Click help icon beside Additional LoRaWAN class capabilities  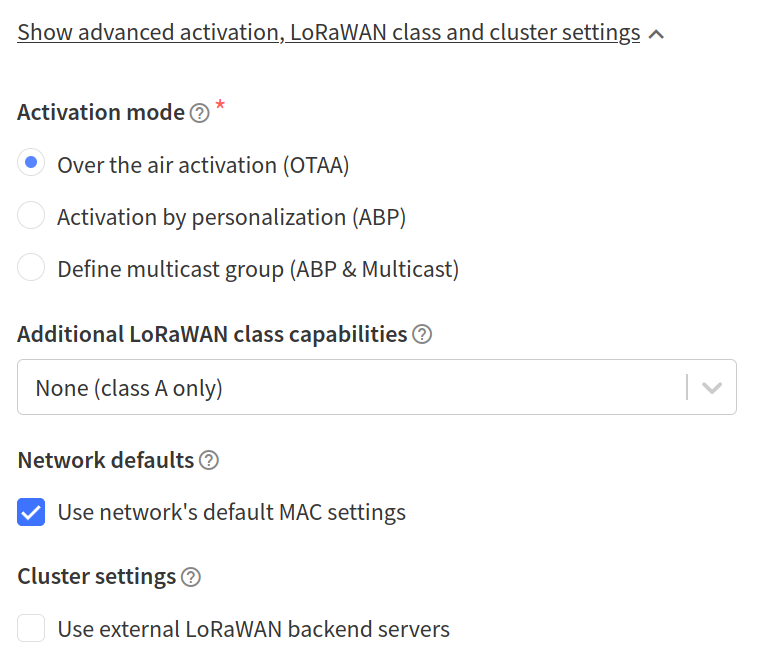[422, 335]
